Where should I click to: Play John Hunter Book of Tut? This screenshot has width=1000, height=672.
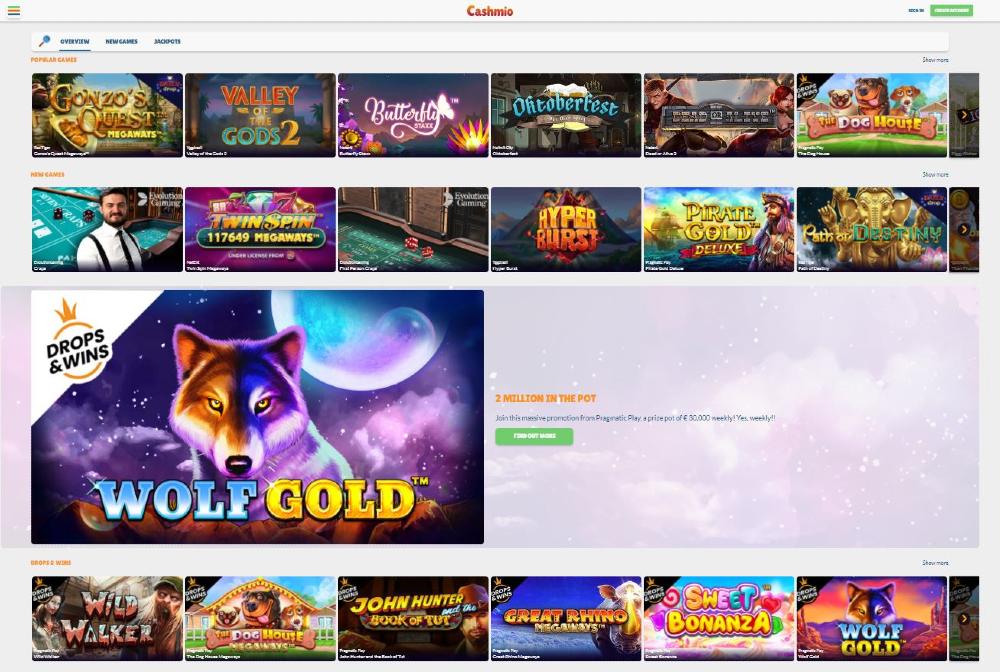[413, 618]
